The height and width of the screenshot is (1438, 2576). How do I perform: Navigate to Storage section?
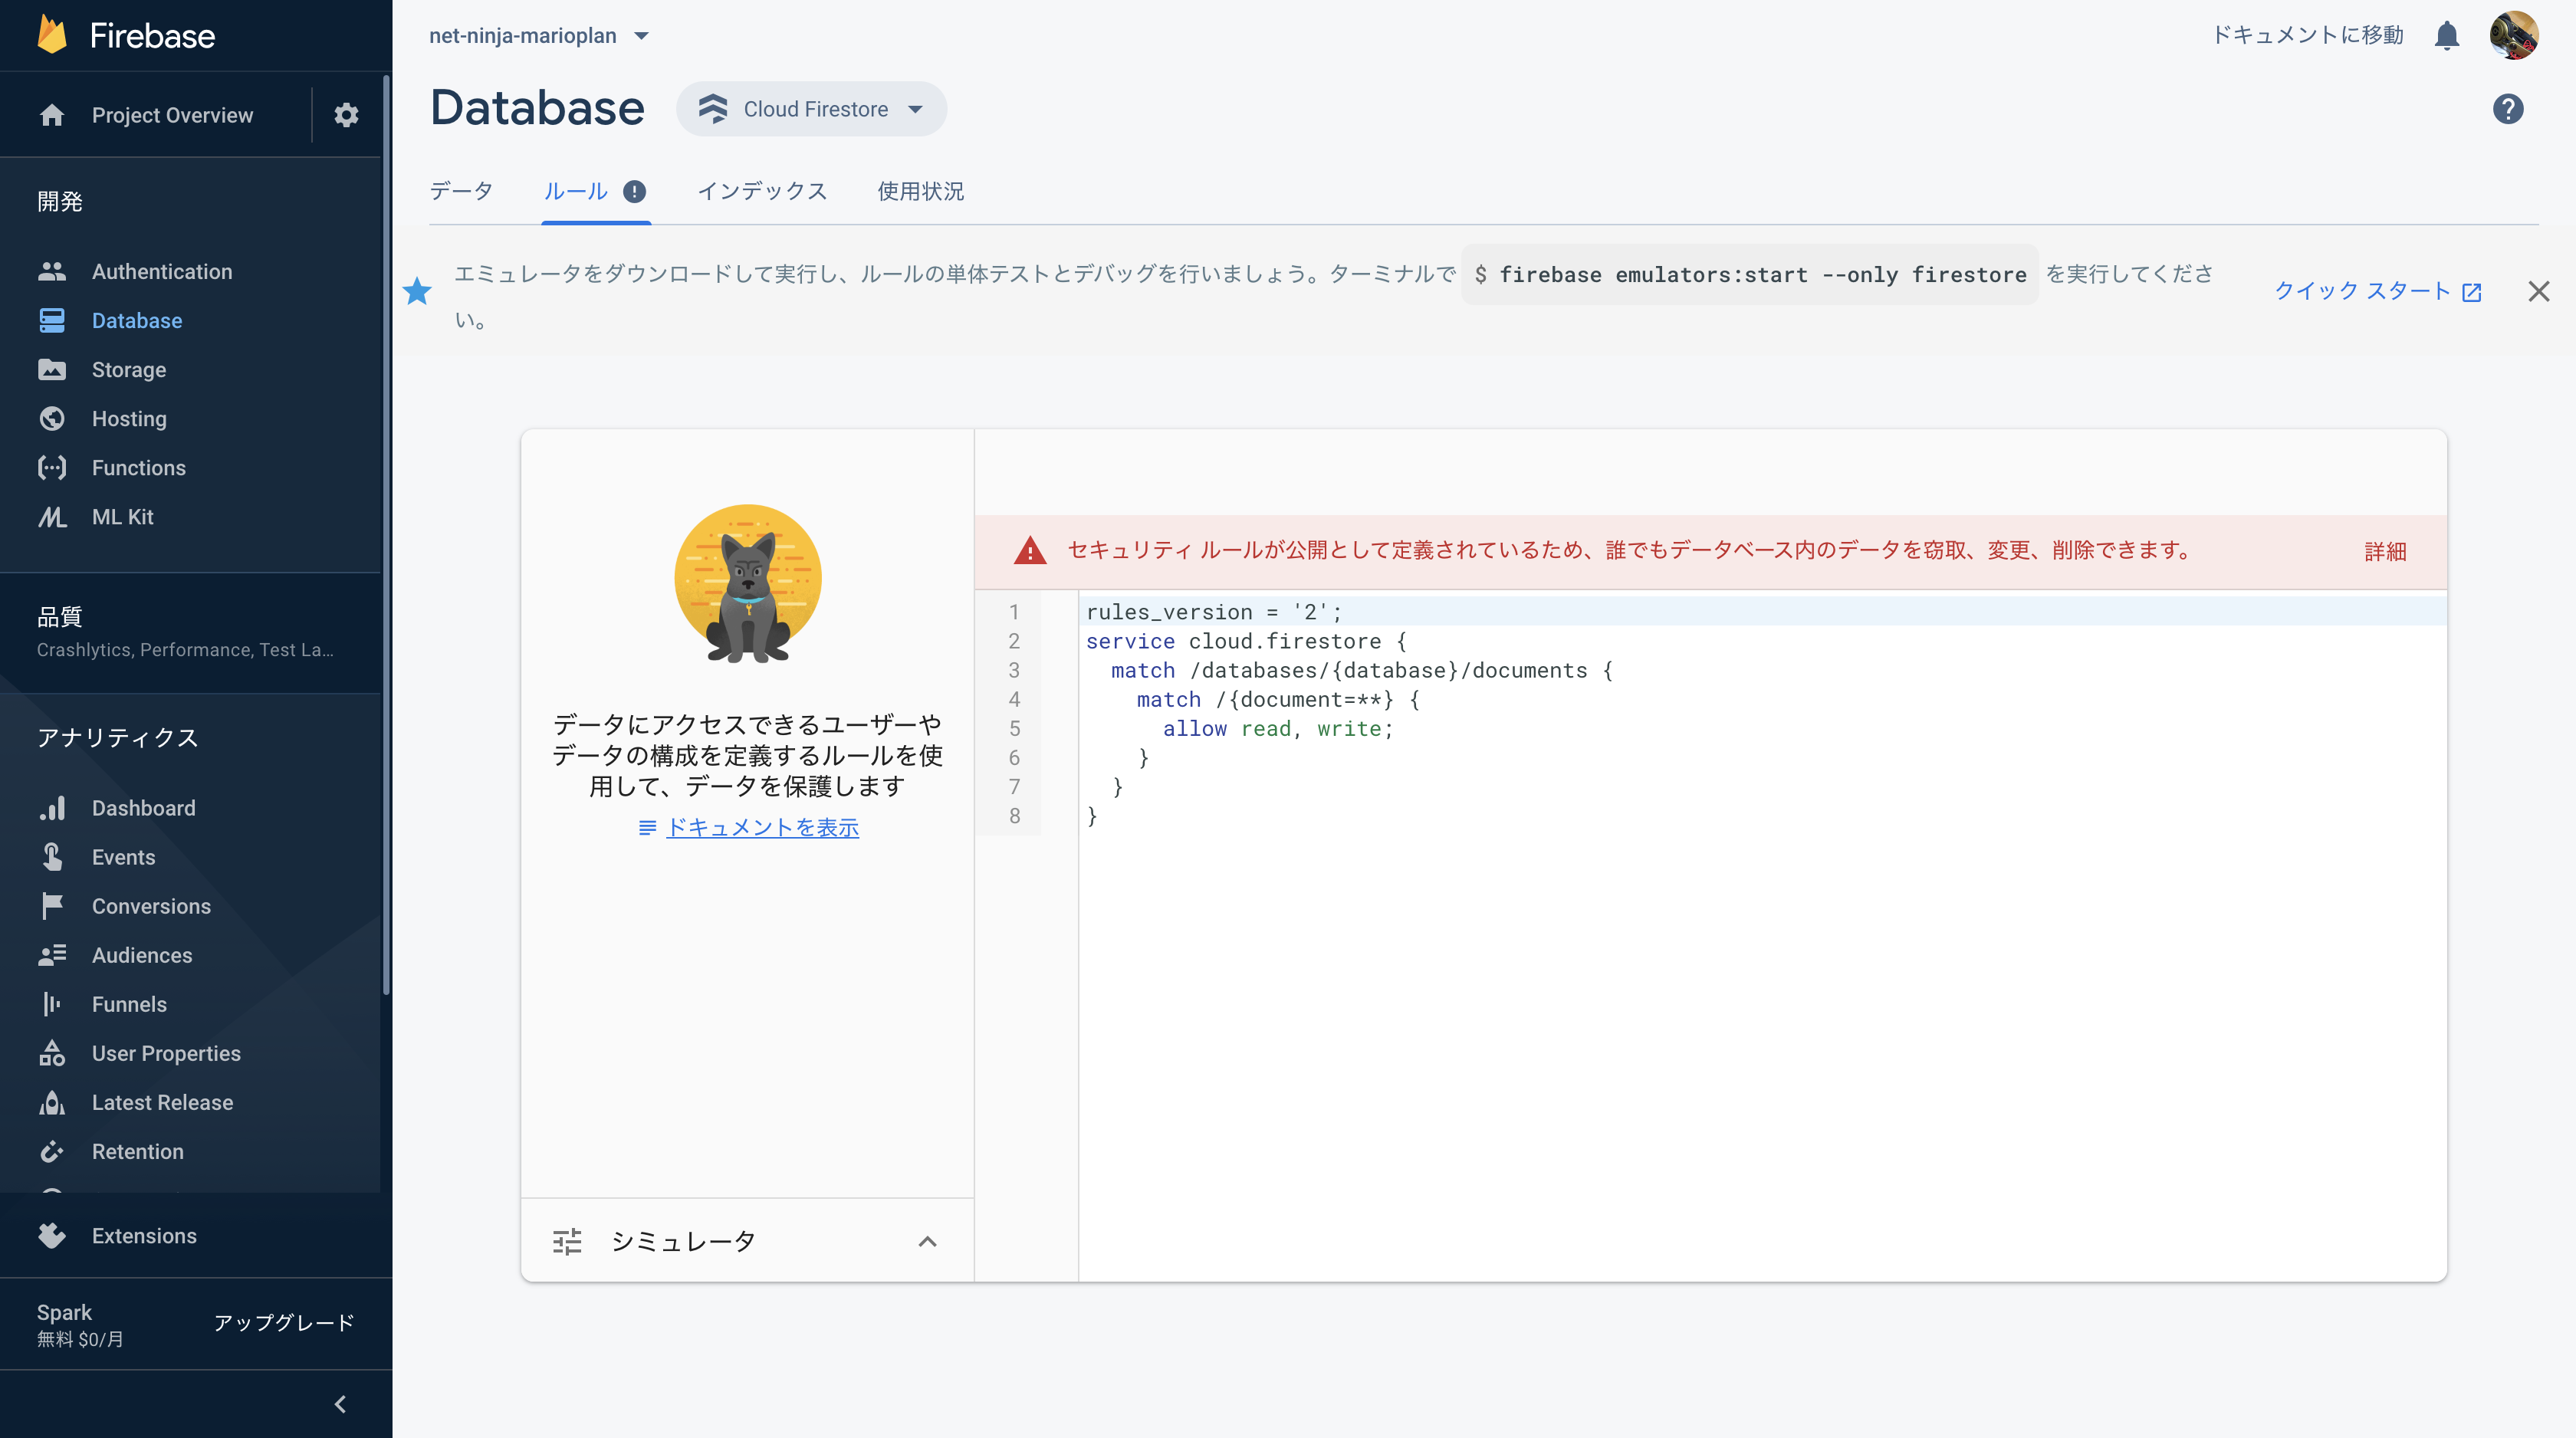pos(127,369)
